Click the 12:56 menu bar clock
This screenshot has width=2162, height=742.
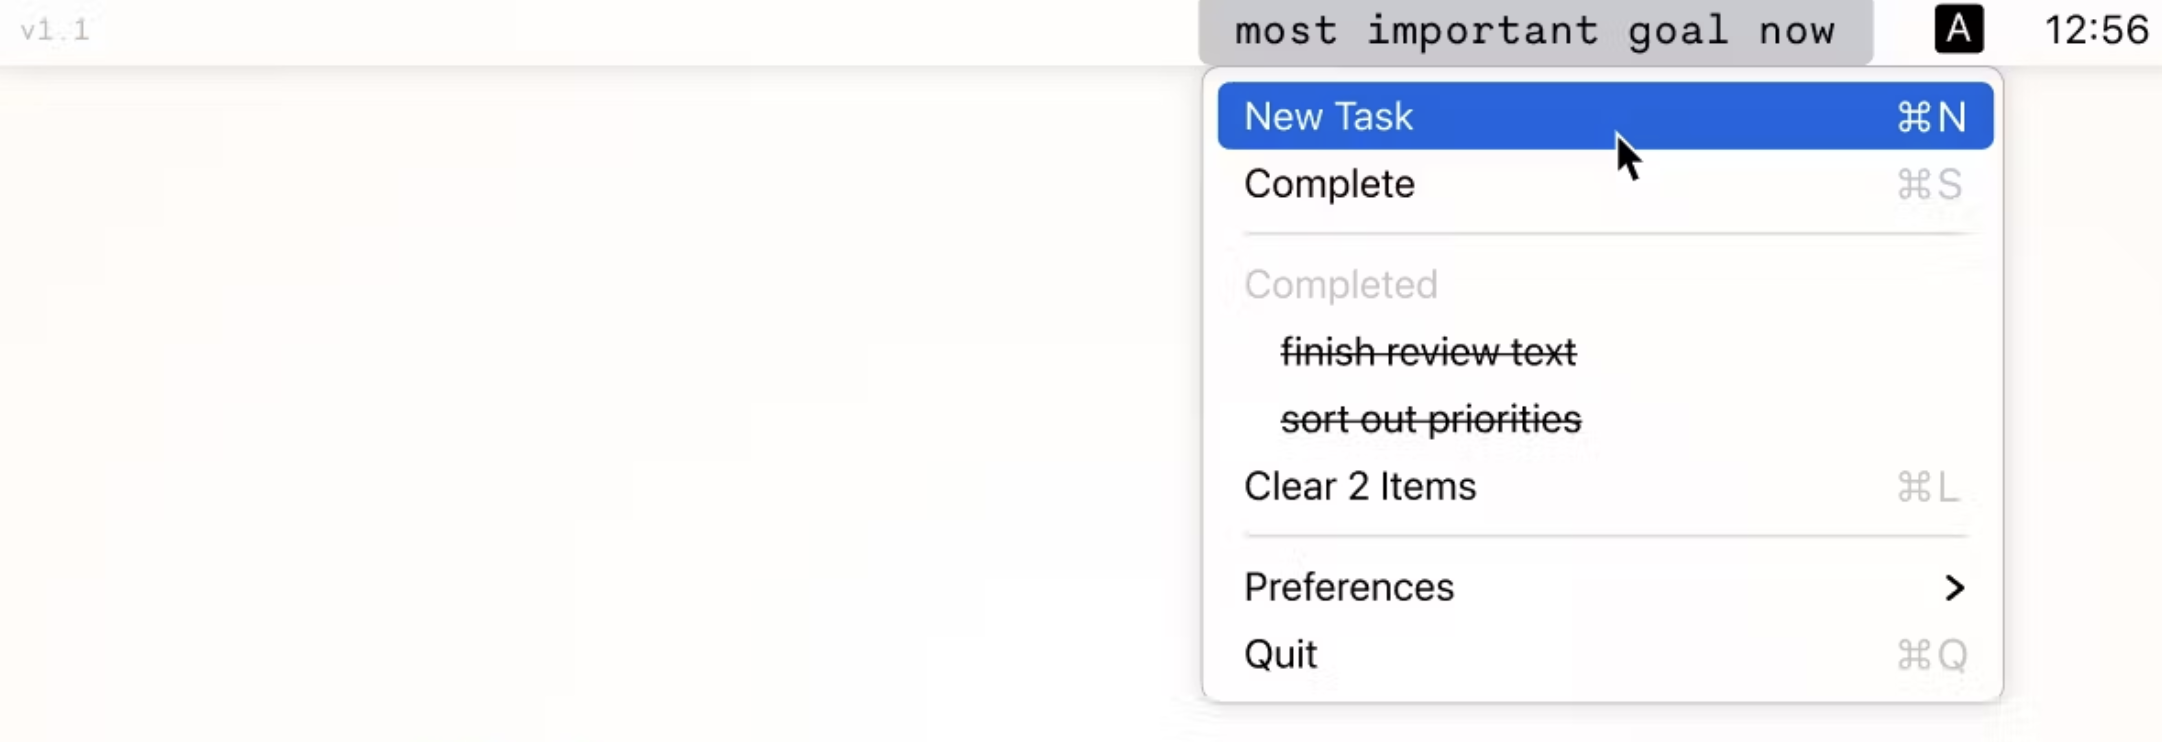2096,30
